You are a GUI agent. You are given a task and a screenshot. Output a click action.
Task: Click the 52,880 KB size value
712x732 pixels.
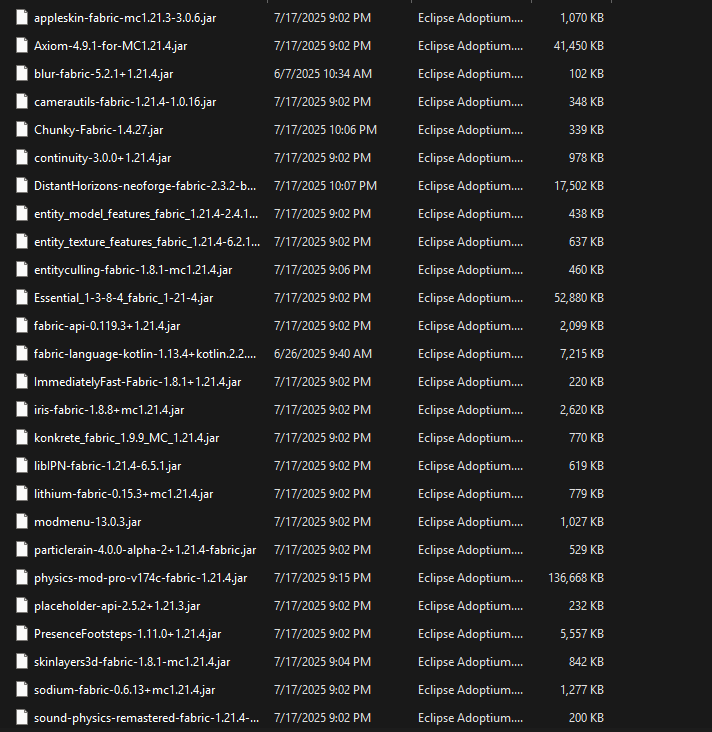(579, 298)
